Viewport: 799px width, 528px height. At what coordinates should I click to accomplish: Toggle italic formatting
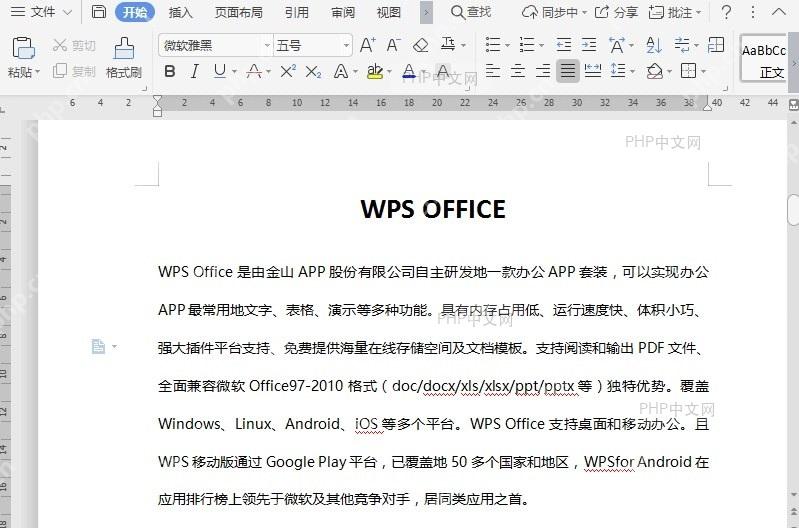coord(195,71)
